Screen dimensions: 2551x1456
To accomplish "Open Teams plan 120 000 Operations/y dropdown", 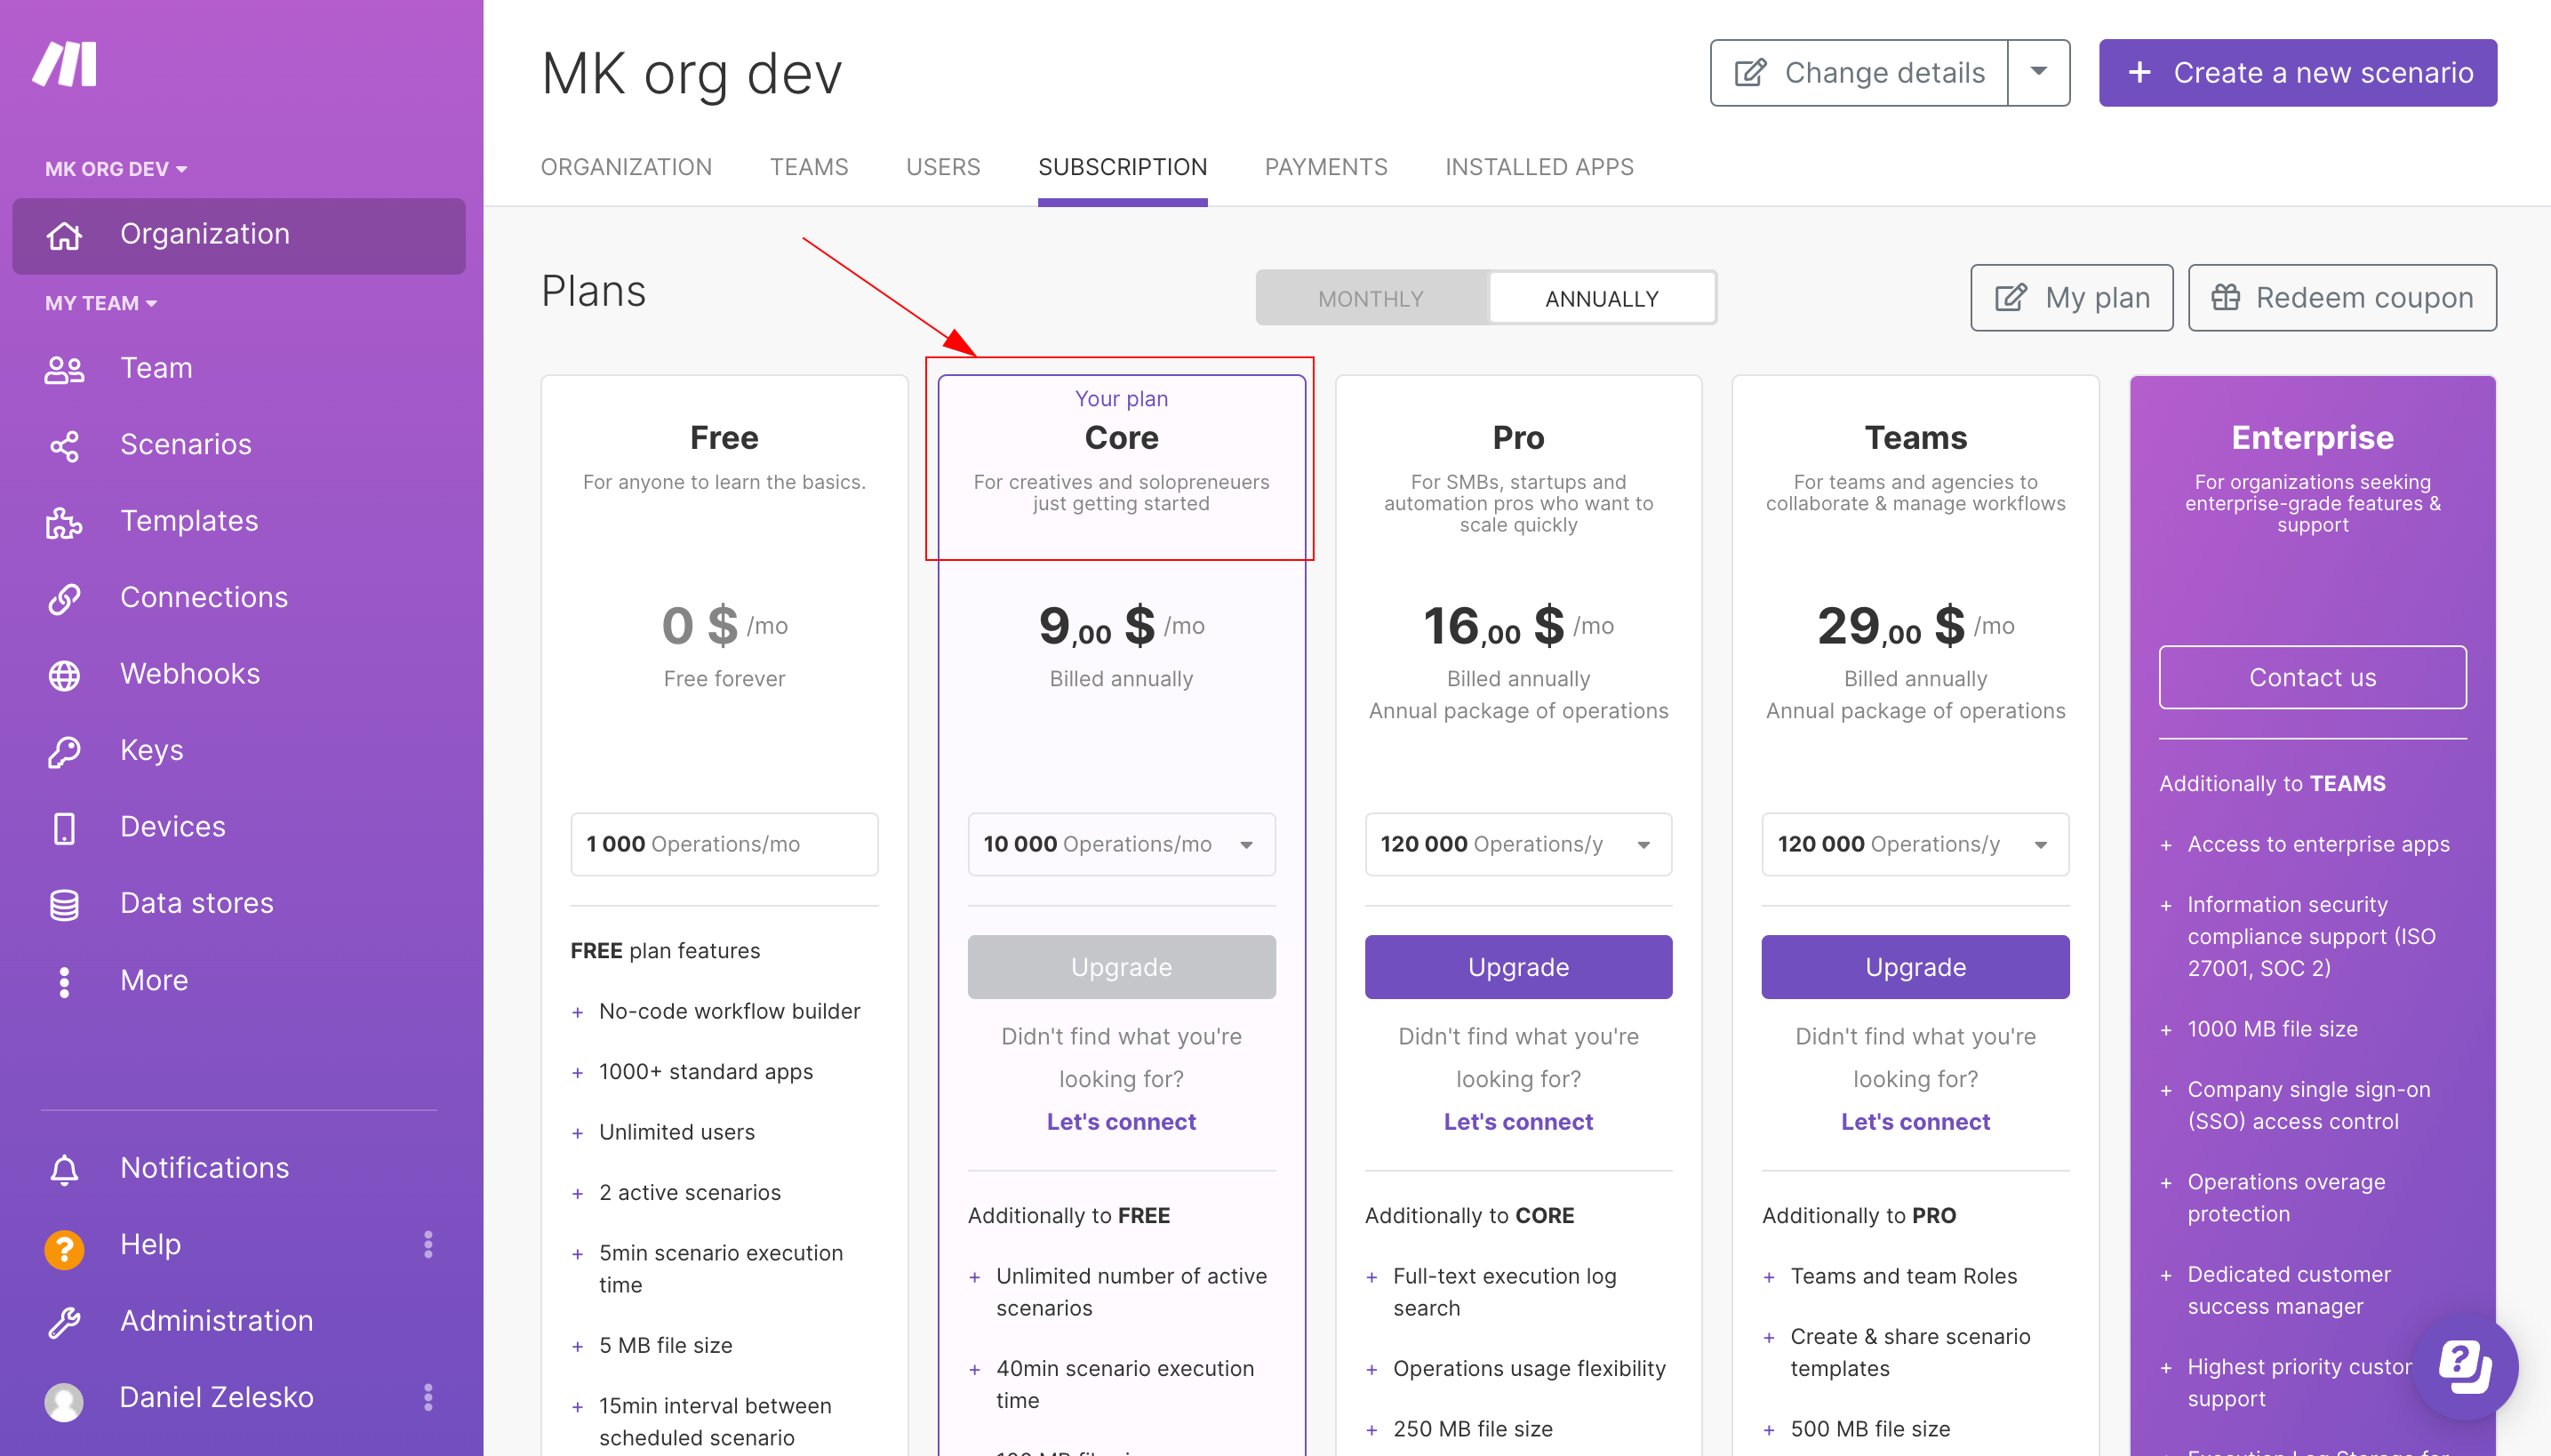I will click(x=1914, y=844).
